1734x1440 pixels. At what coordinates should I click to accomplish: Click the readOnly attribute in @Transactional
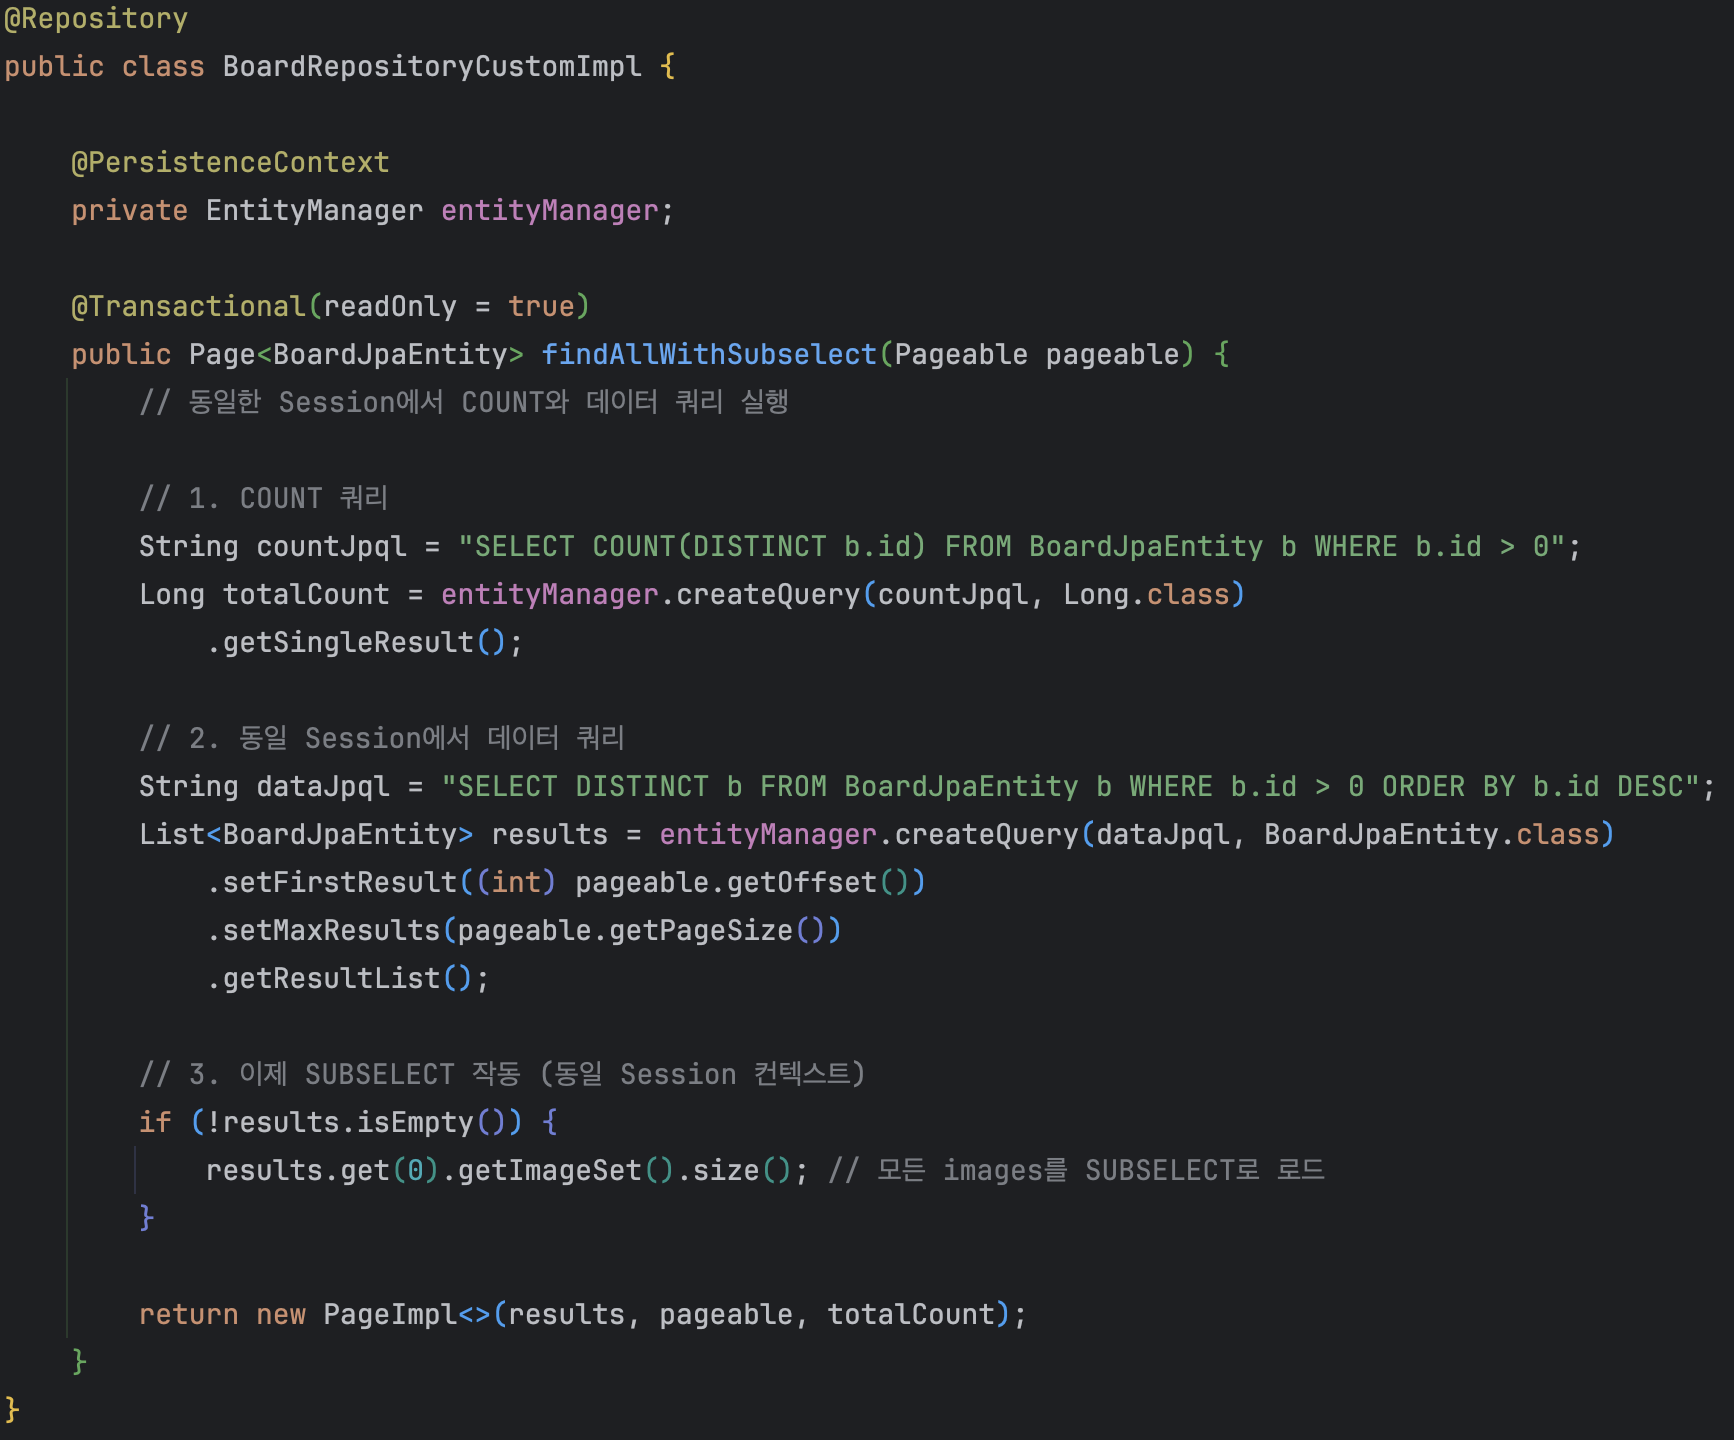(389, 307)
